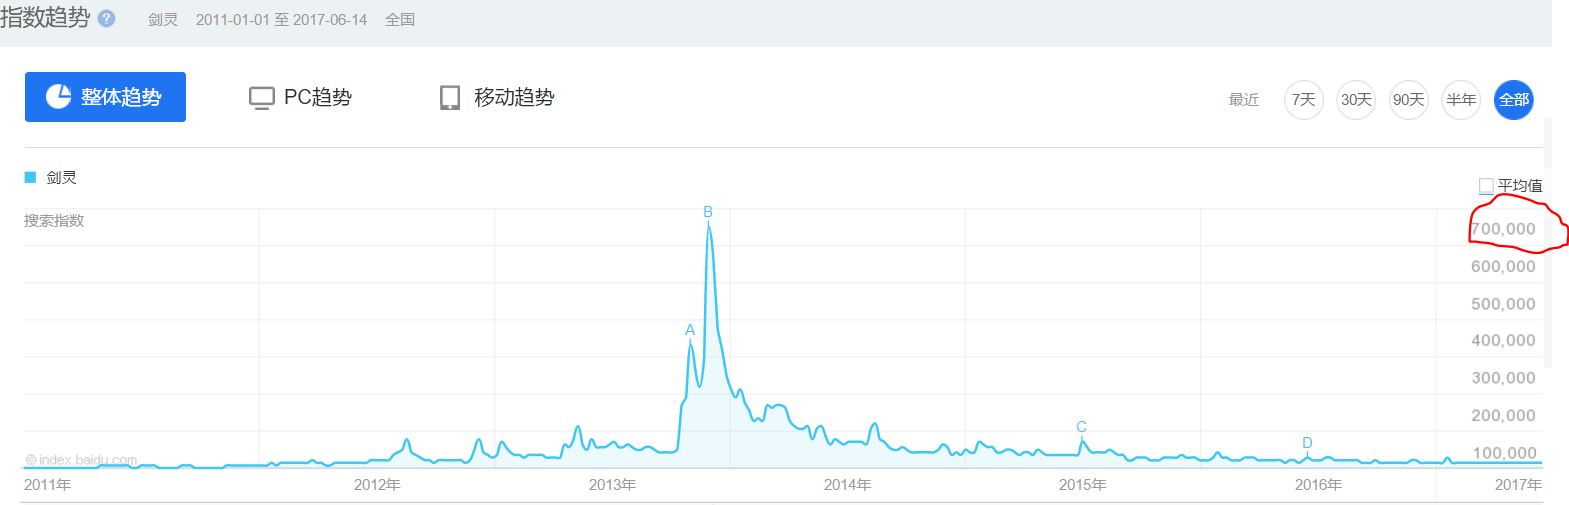Select the 半年 time range
The image size is (1569, 505).
1461,99
